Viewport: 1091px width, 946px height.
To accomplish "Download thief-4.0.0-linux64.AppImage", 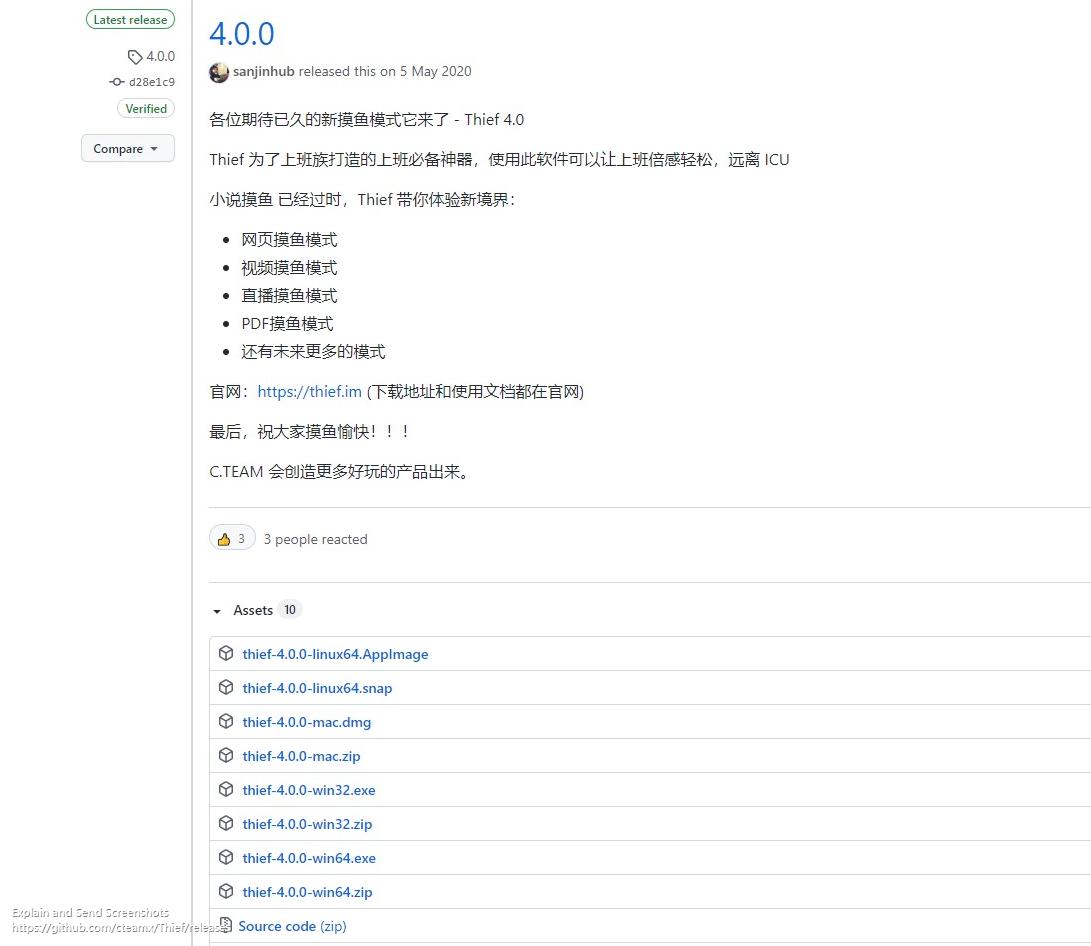I will pos(335,653).
